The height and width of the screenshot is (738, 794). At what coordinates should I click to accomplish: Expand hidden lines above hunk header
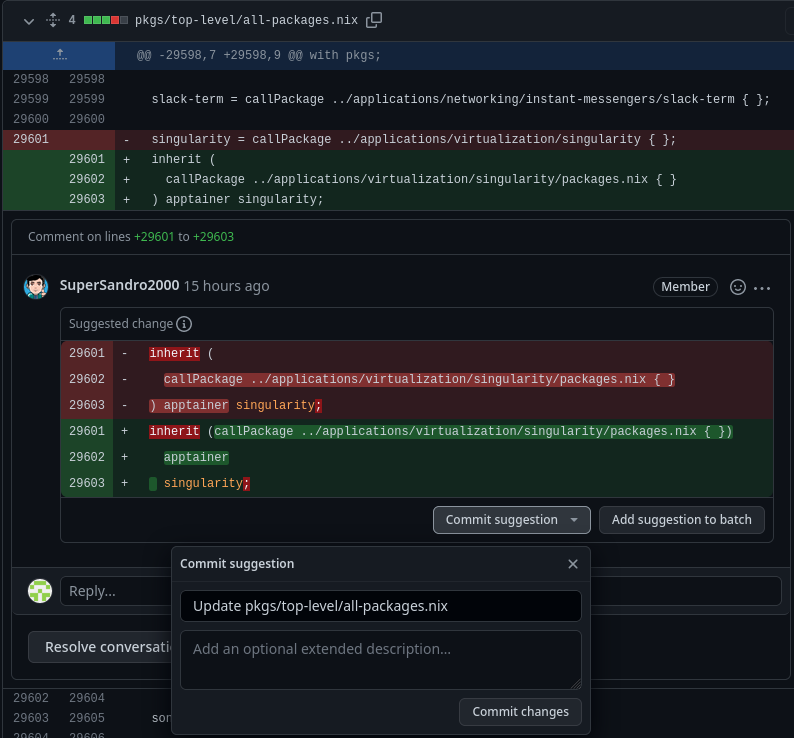[59, 55]
